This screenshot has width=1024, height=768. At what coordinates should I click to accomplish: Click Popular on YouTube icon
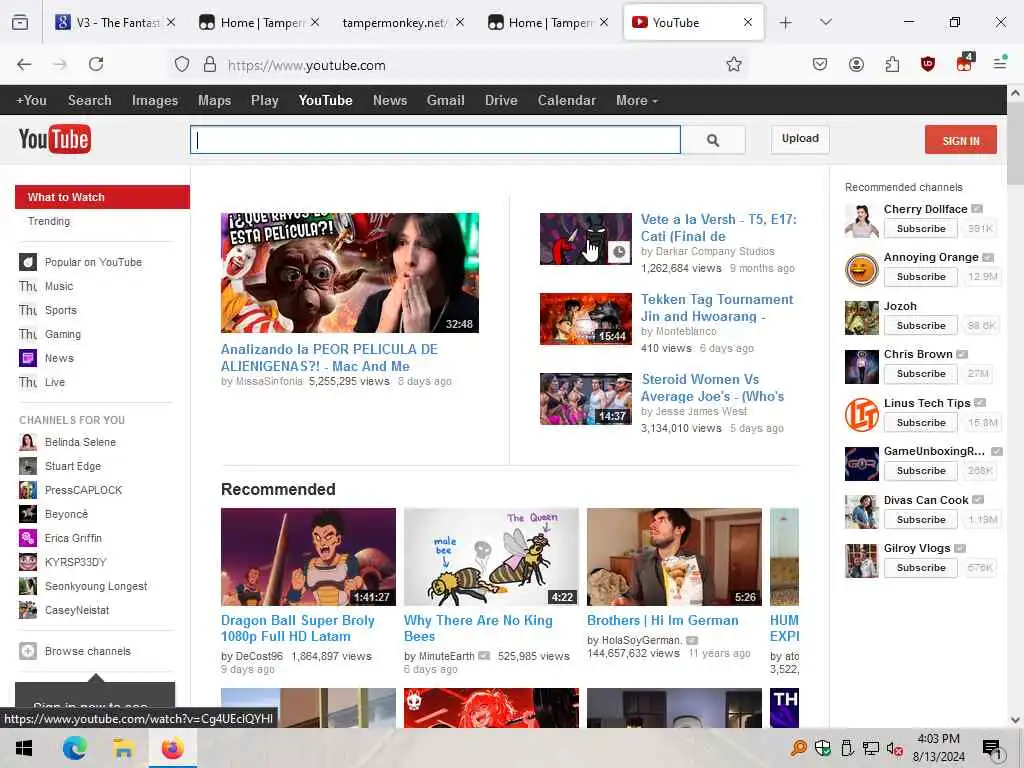tap(27, 262)
